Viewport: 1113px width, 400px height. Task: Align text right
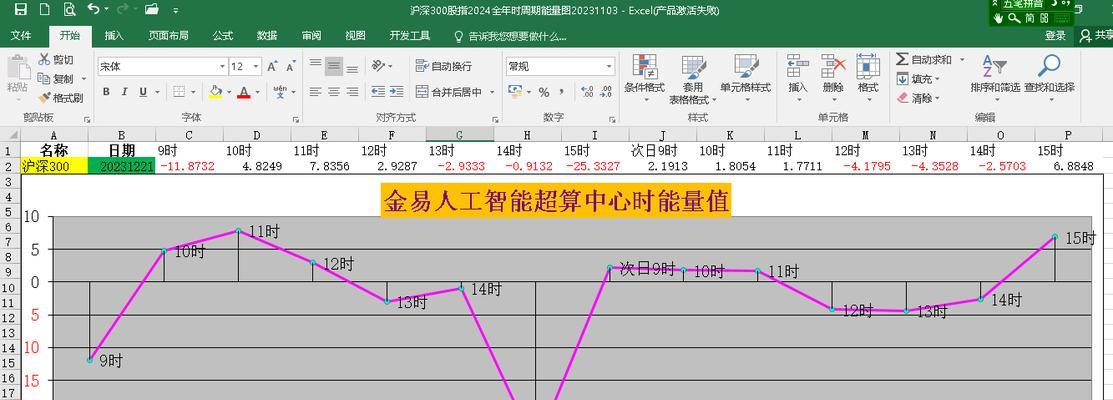pyautogui.click(x=352, y=91)
